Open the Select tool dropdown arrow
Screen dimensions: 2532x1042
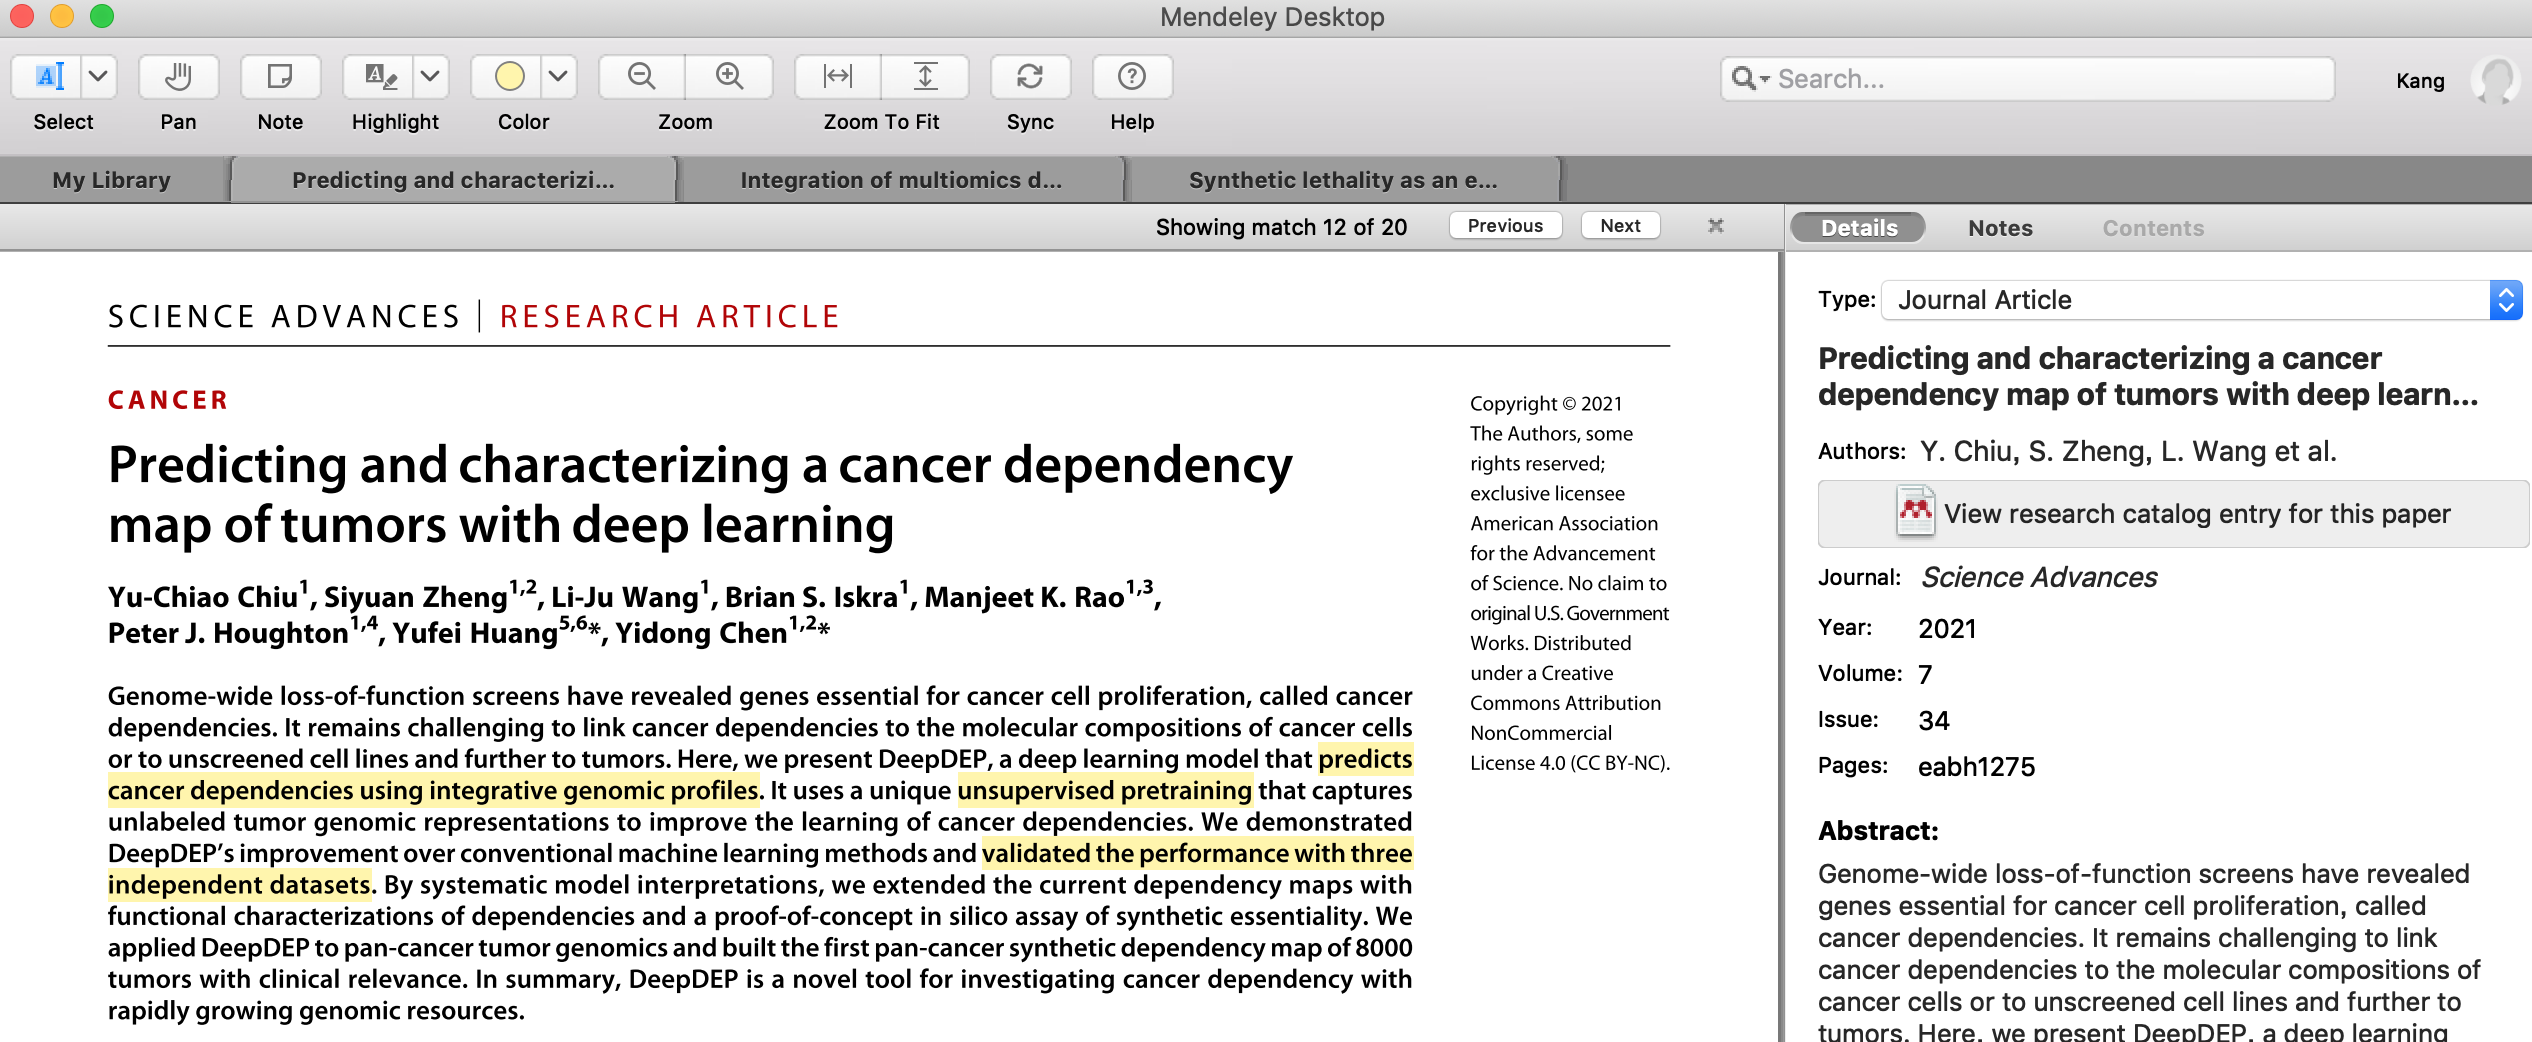point(98,77)
